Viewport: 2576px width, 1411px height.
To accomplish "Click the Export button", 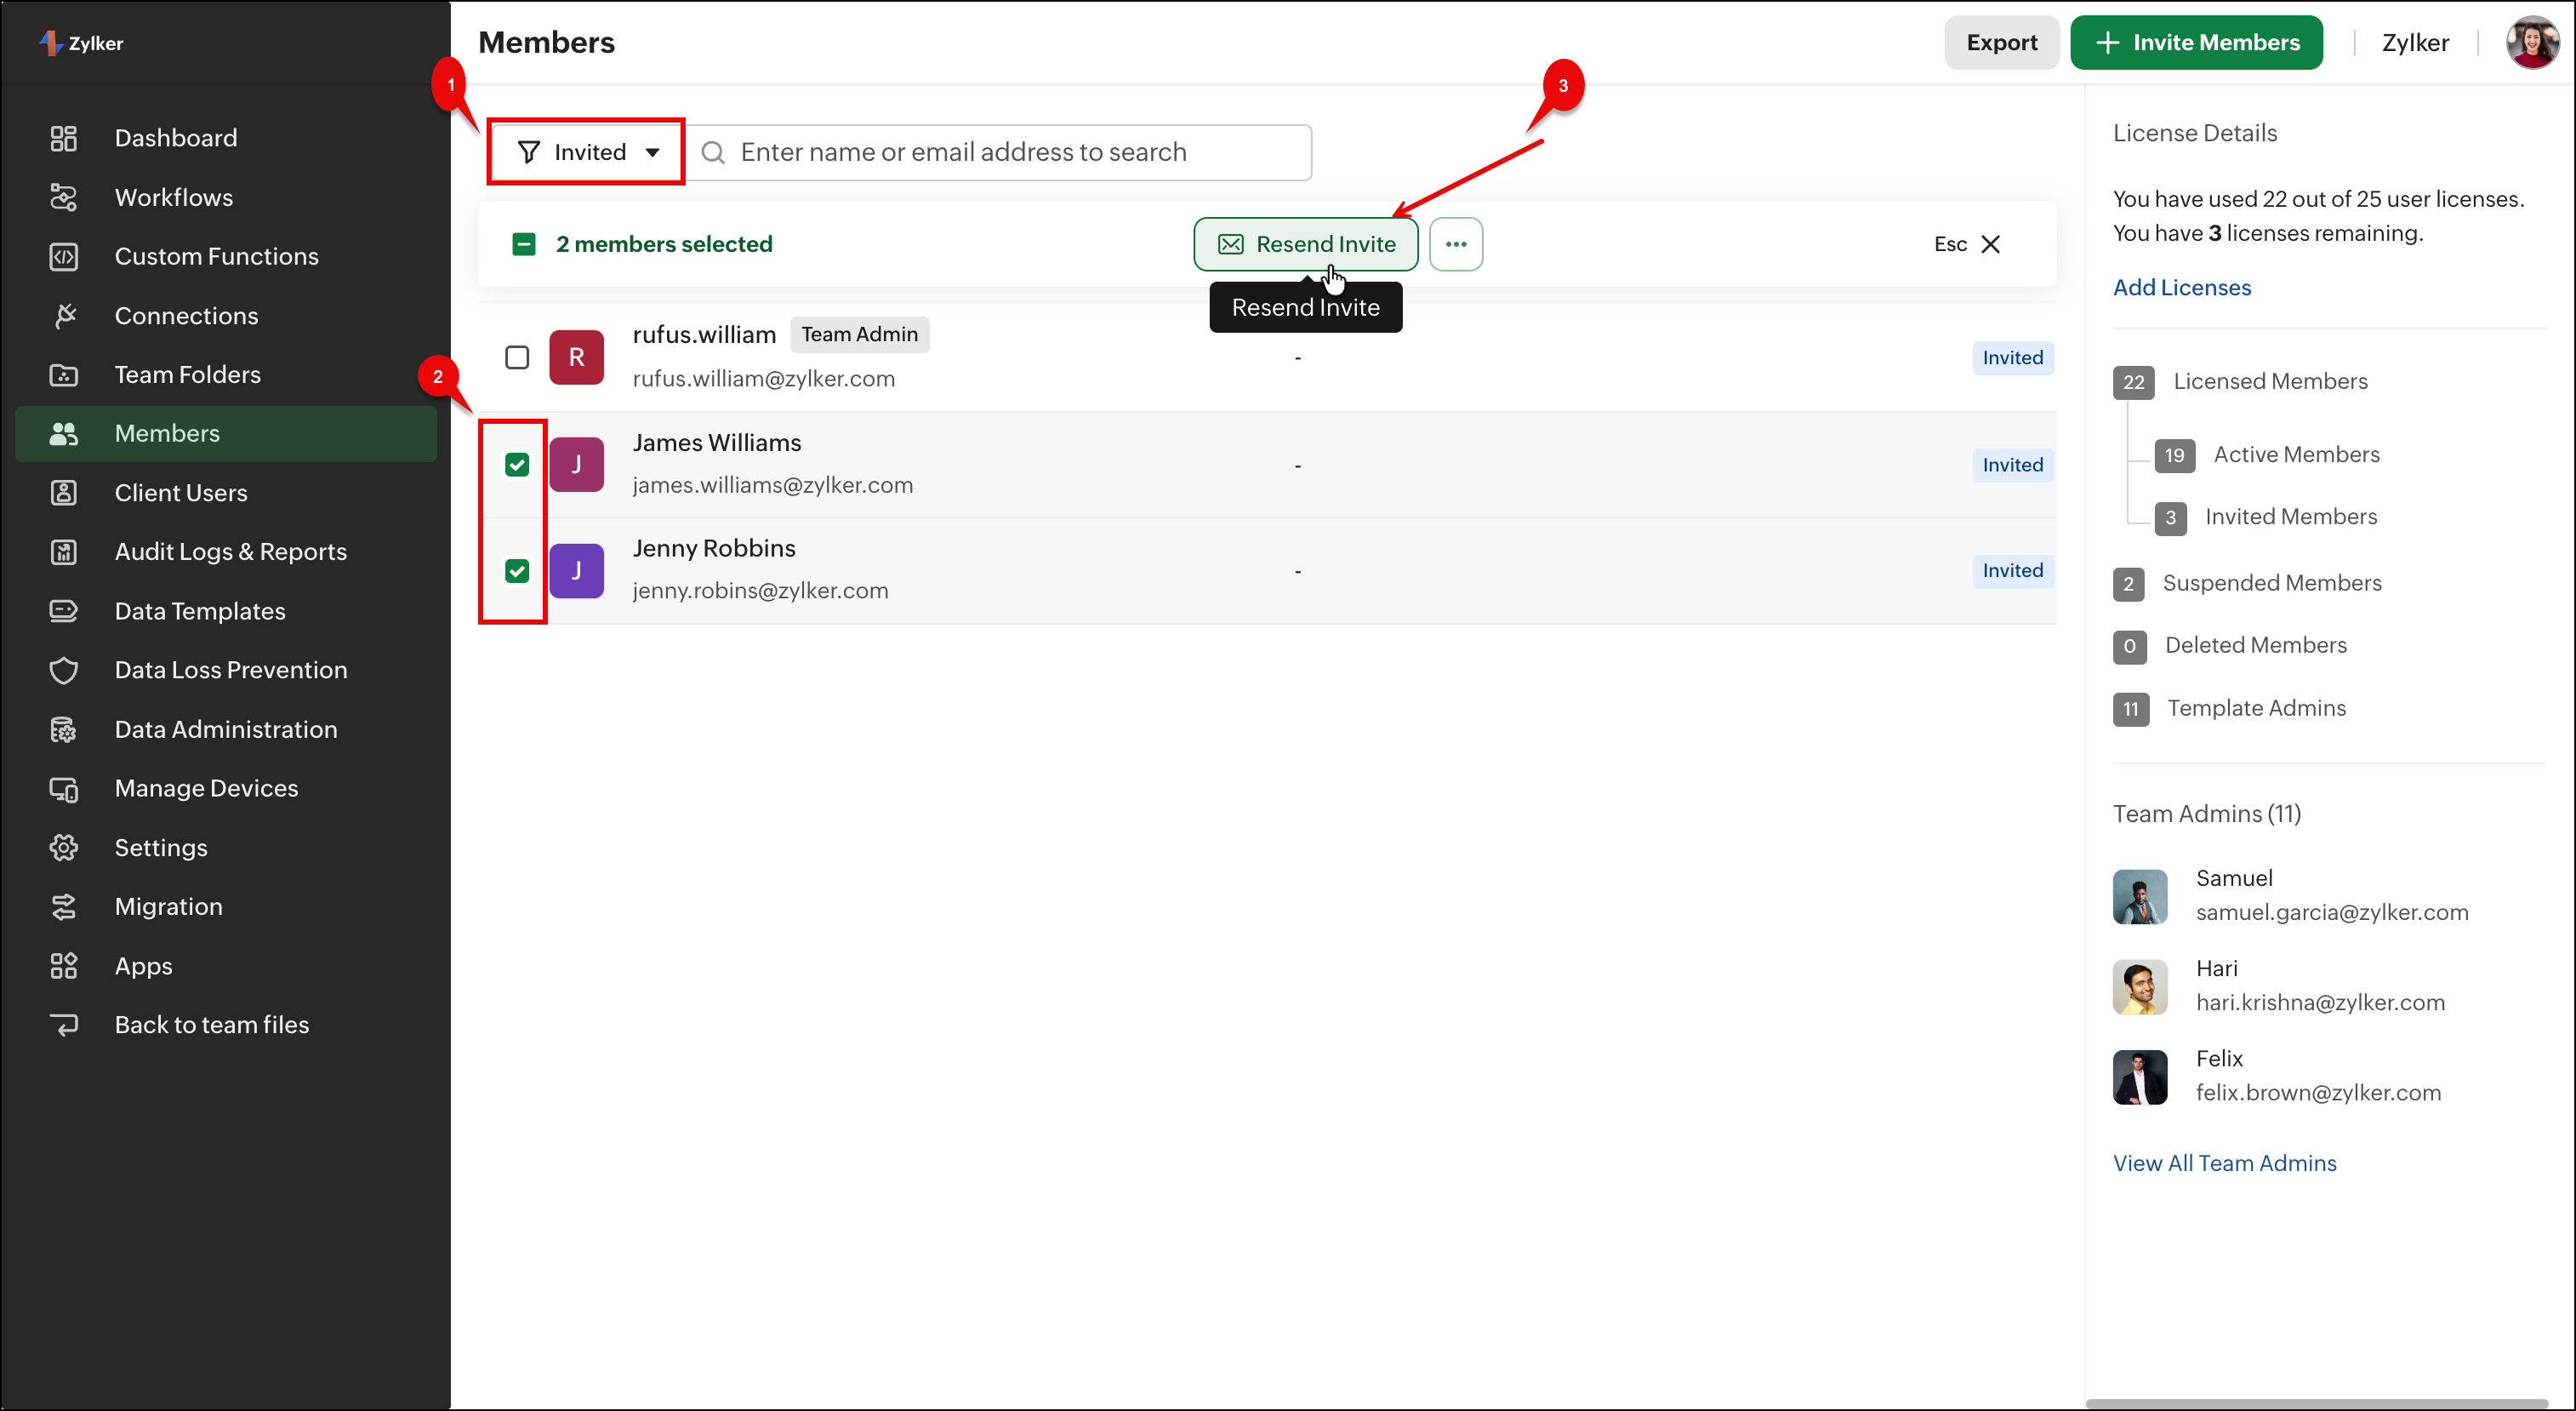I will tap(2002, 42).
